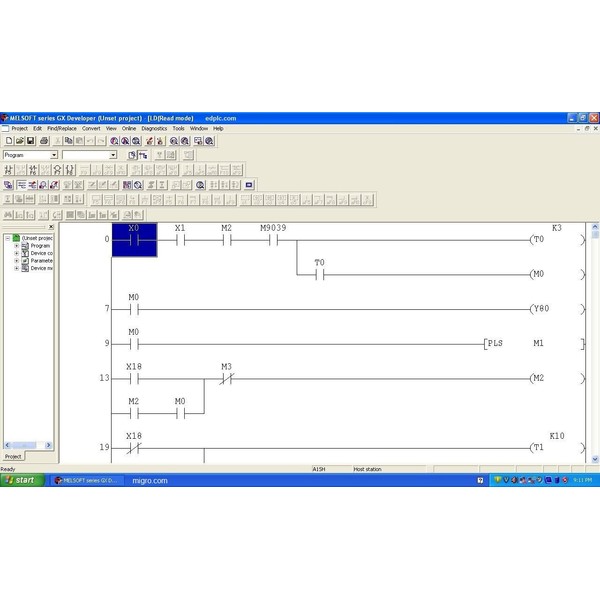Click the Print icon in toolbar
Screen dimensions: 600x600
[x=44, y=141]
